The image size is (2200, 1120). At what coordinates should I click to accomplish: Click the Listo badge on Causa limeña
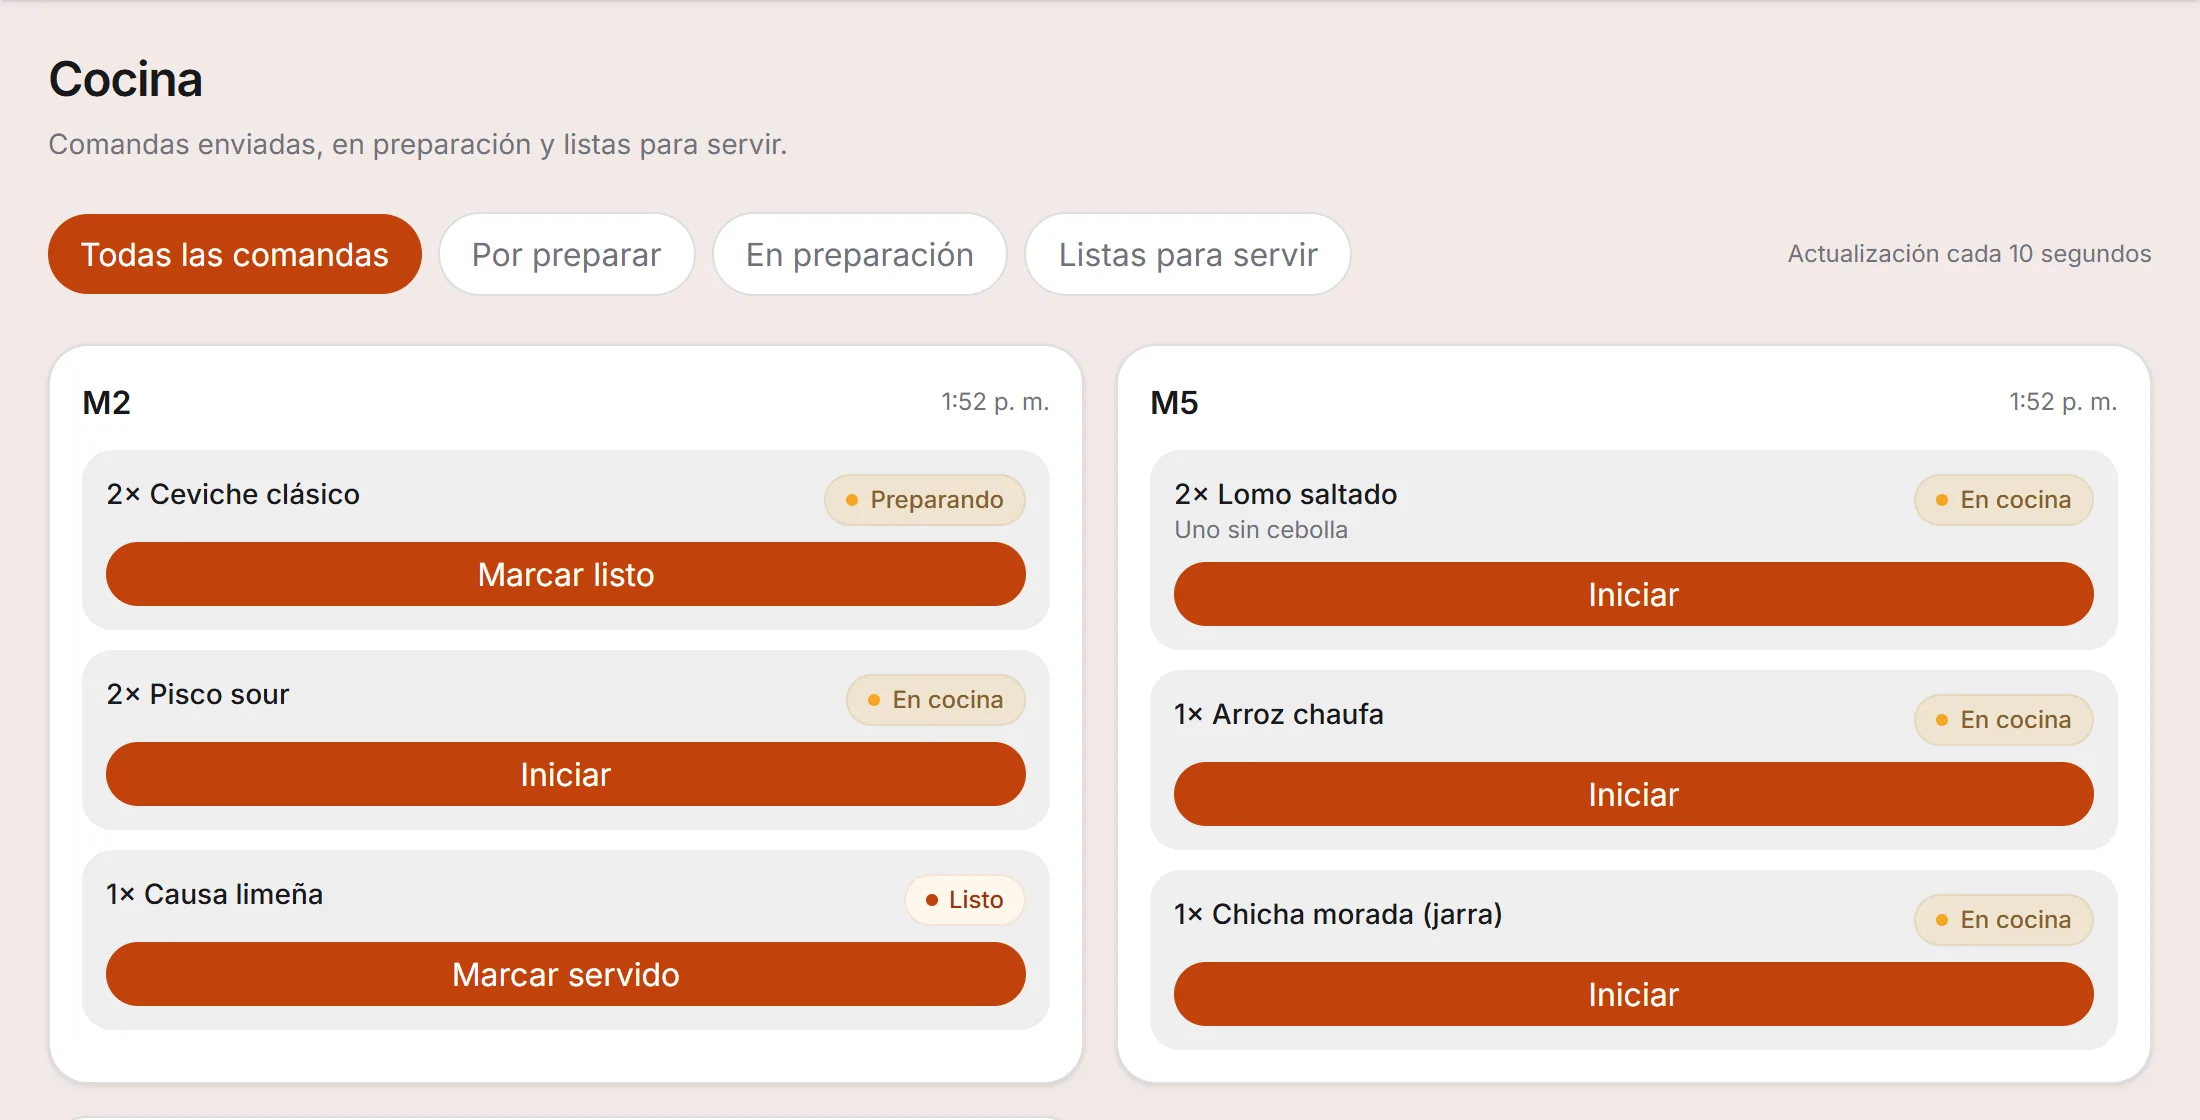[x=964, y=899]
